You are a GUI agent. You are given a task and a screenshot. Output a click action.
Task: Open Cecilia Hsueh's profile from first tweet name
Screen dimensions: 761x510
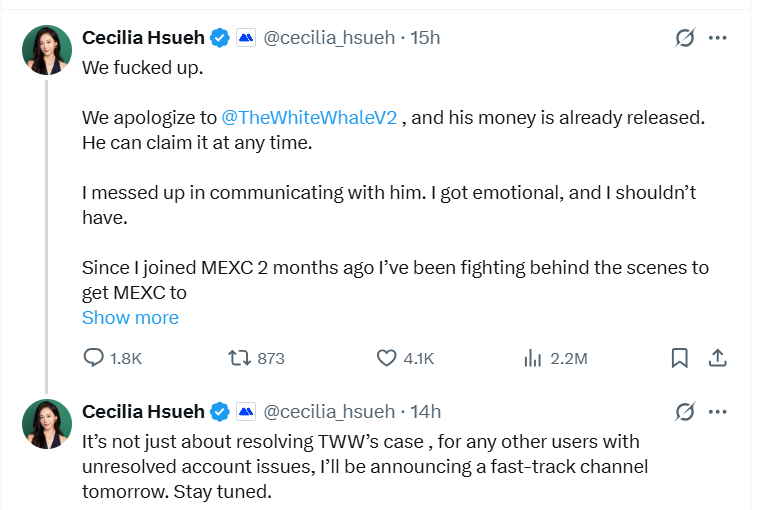click(143, 38)
